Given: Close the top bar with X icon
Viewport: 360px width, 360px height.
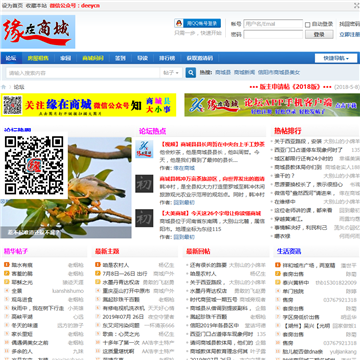Looking at the screenshot, I should [357, 5].
